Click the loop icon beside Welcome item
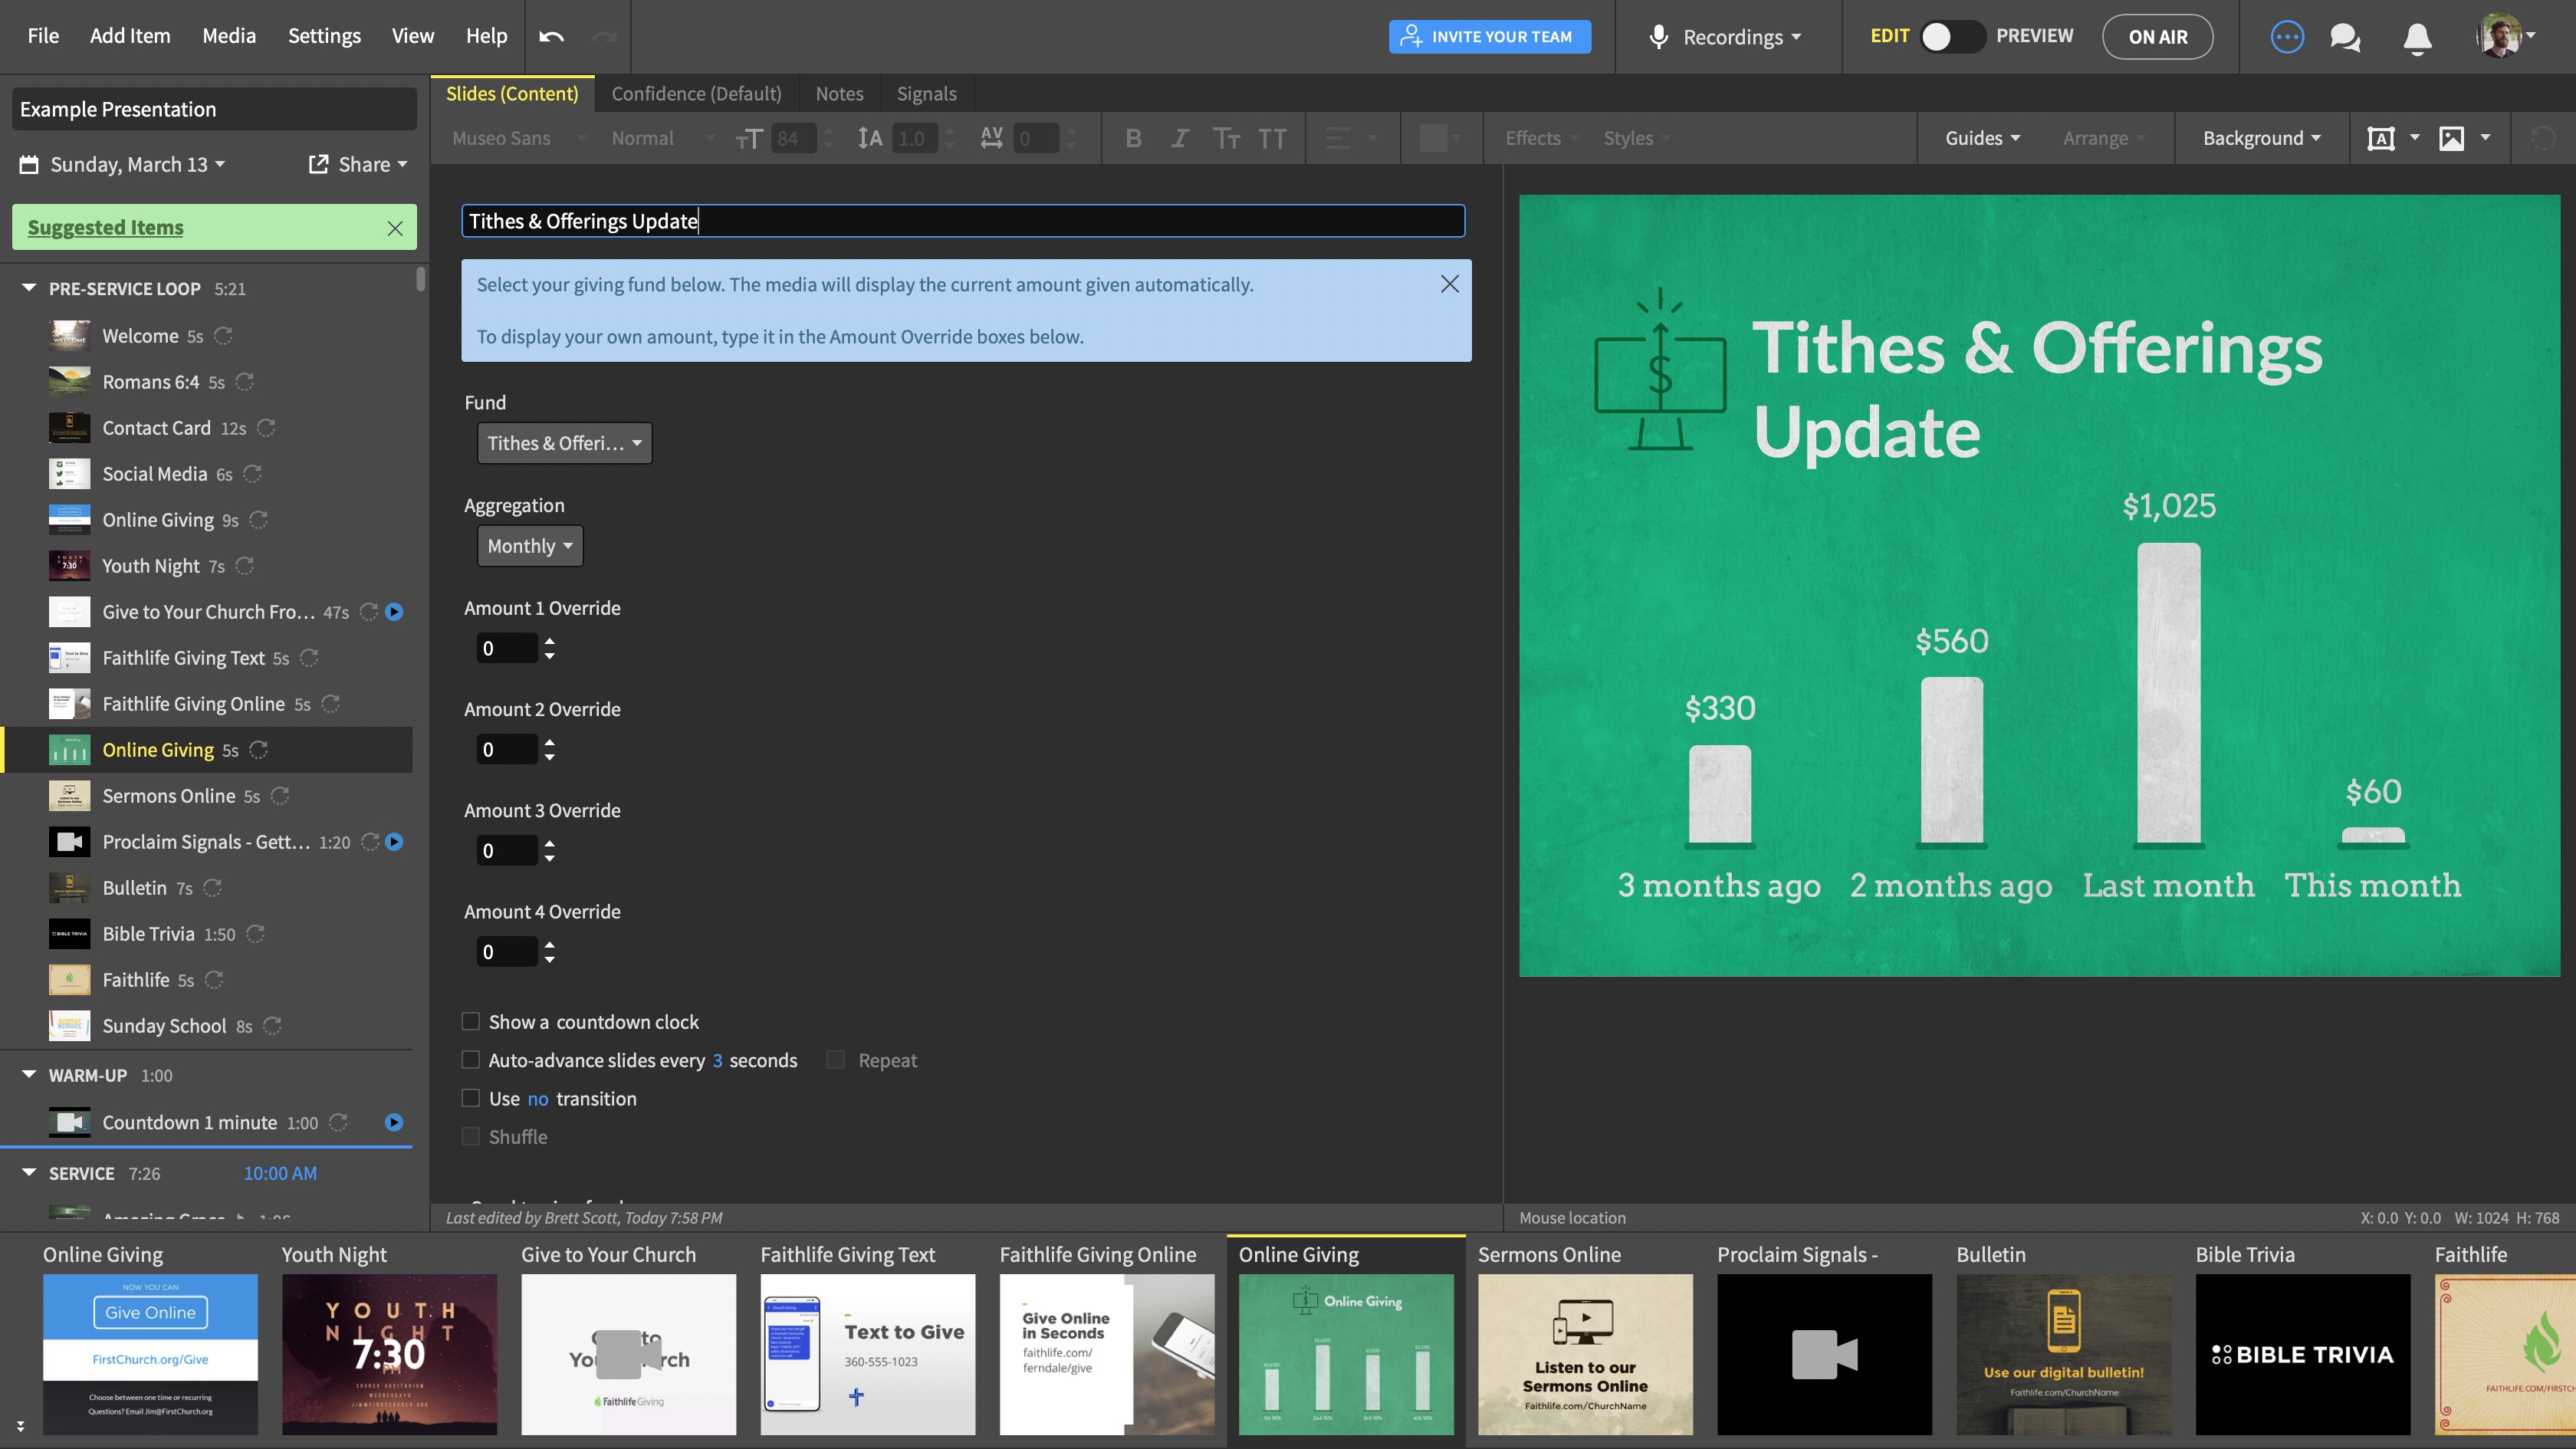The image size is (2576, 1449). coord(223,336)
